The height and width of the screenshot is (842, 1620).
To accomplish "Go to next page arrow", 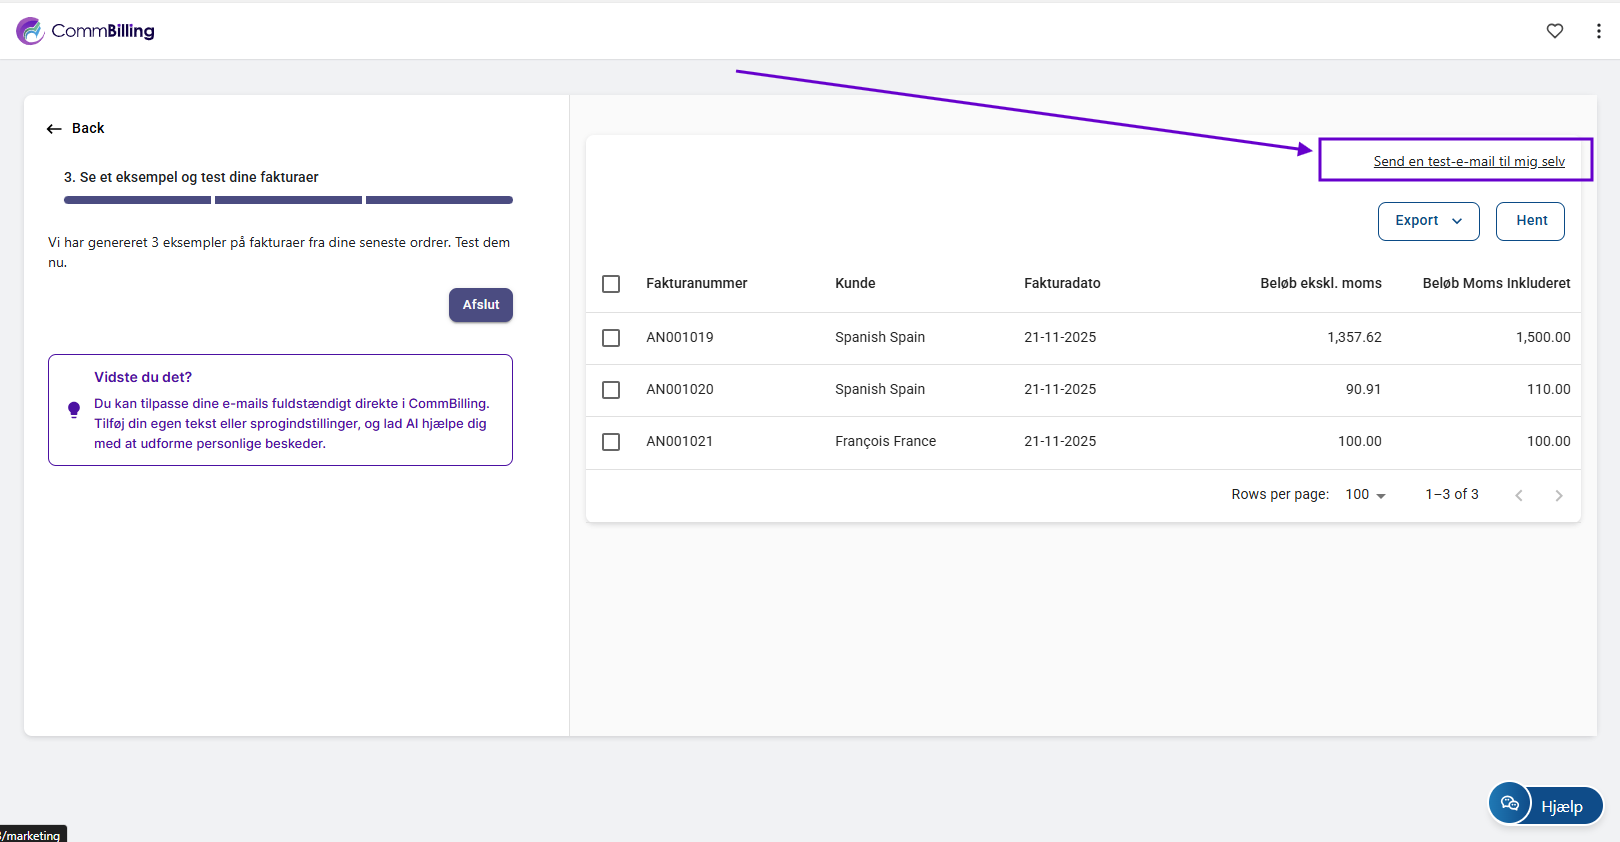I will click(1558, 495).
